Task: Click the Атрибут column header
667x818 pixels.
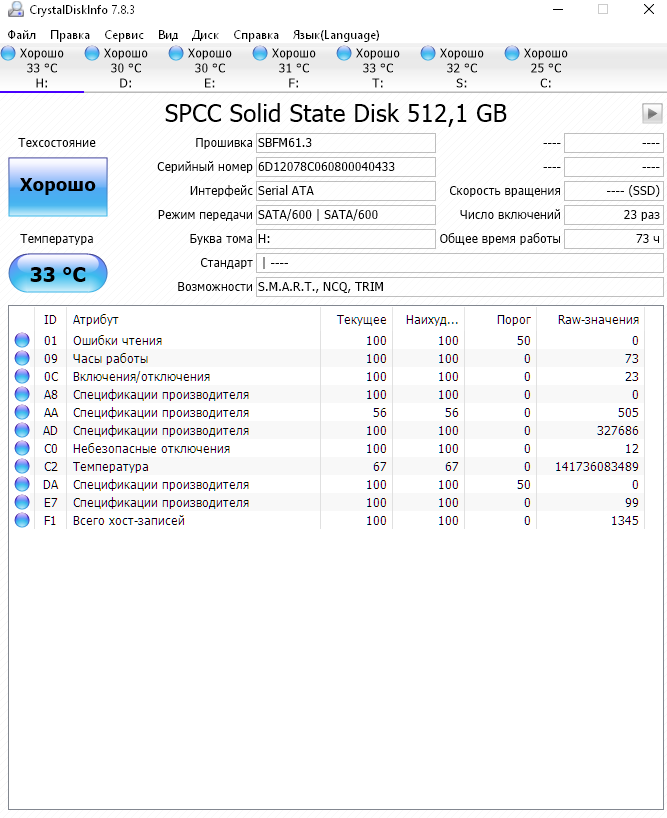Action: tap(190, 320)
